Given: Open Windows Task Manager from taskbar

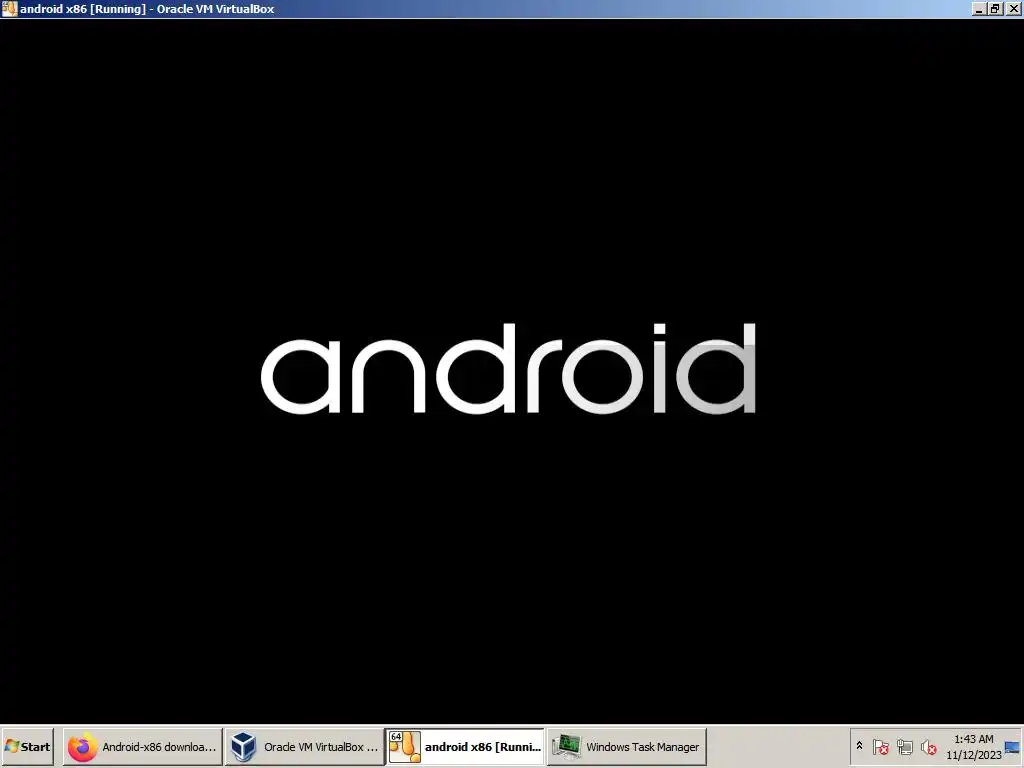Looking at the screenshot, I should 627,747.
